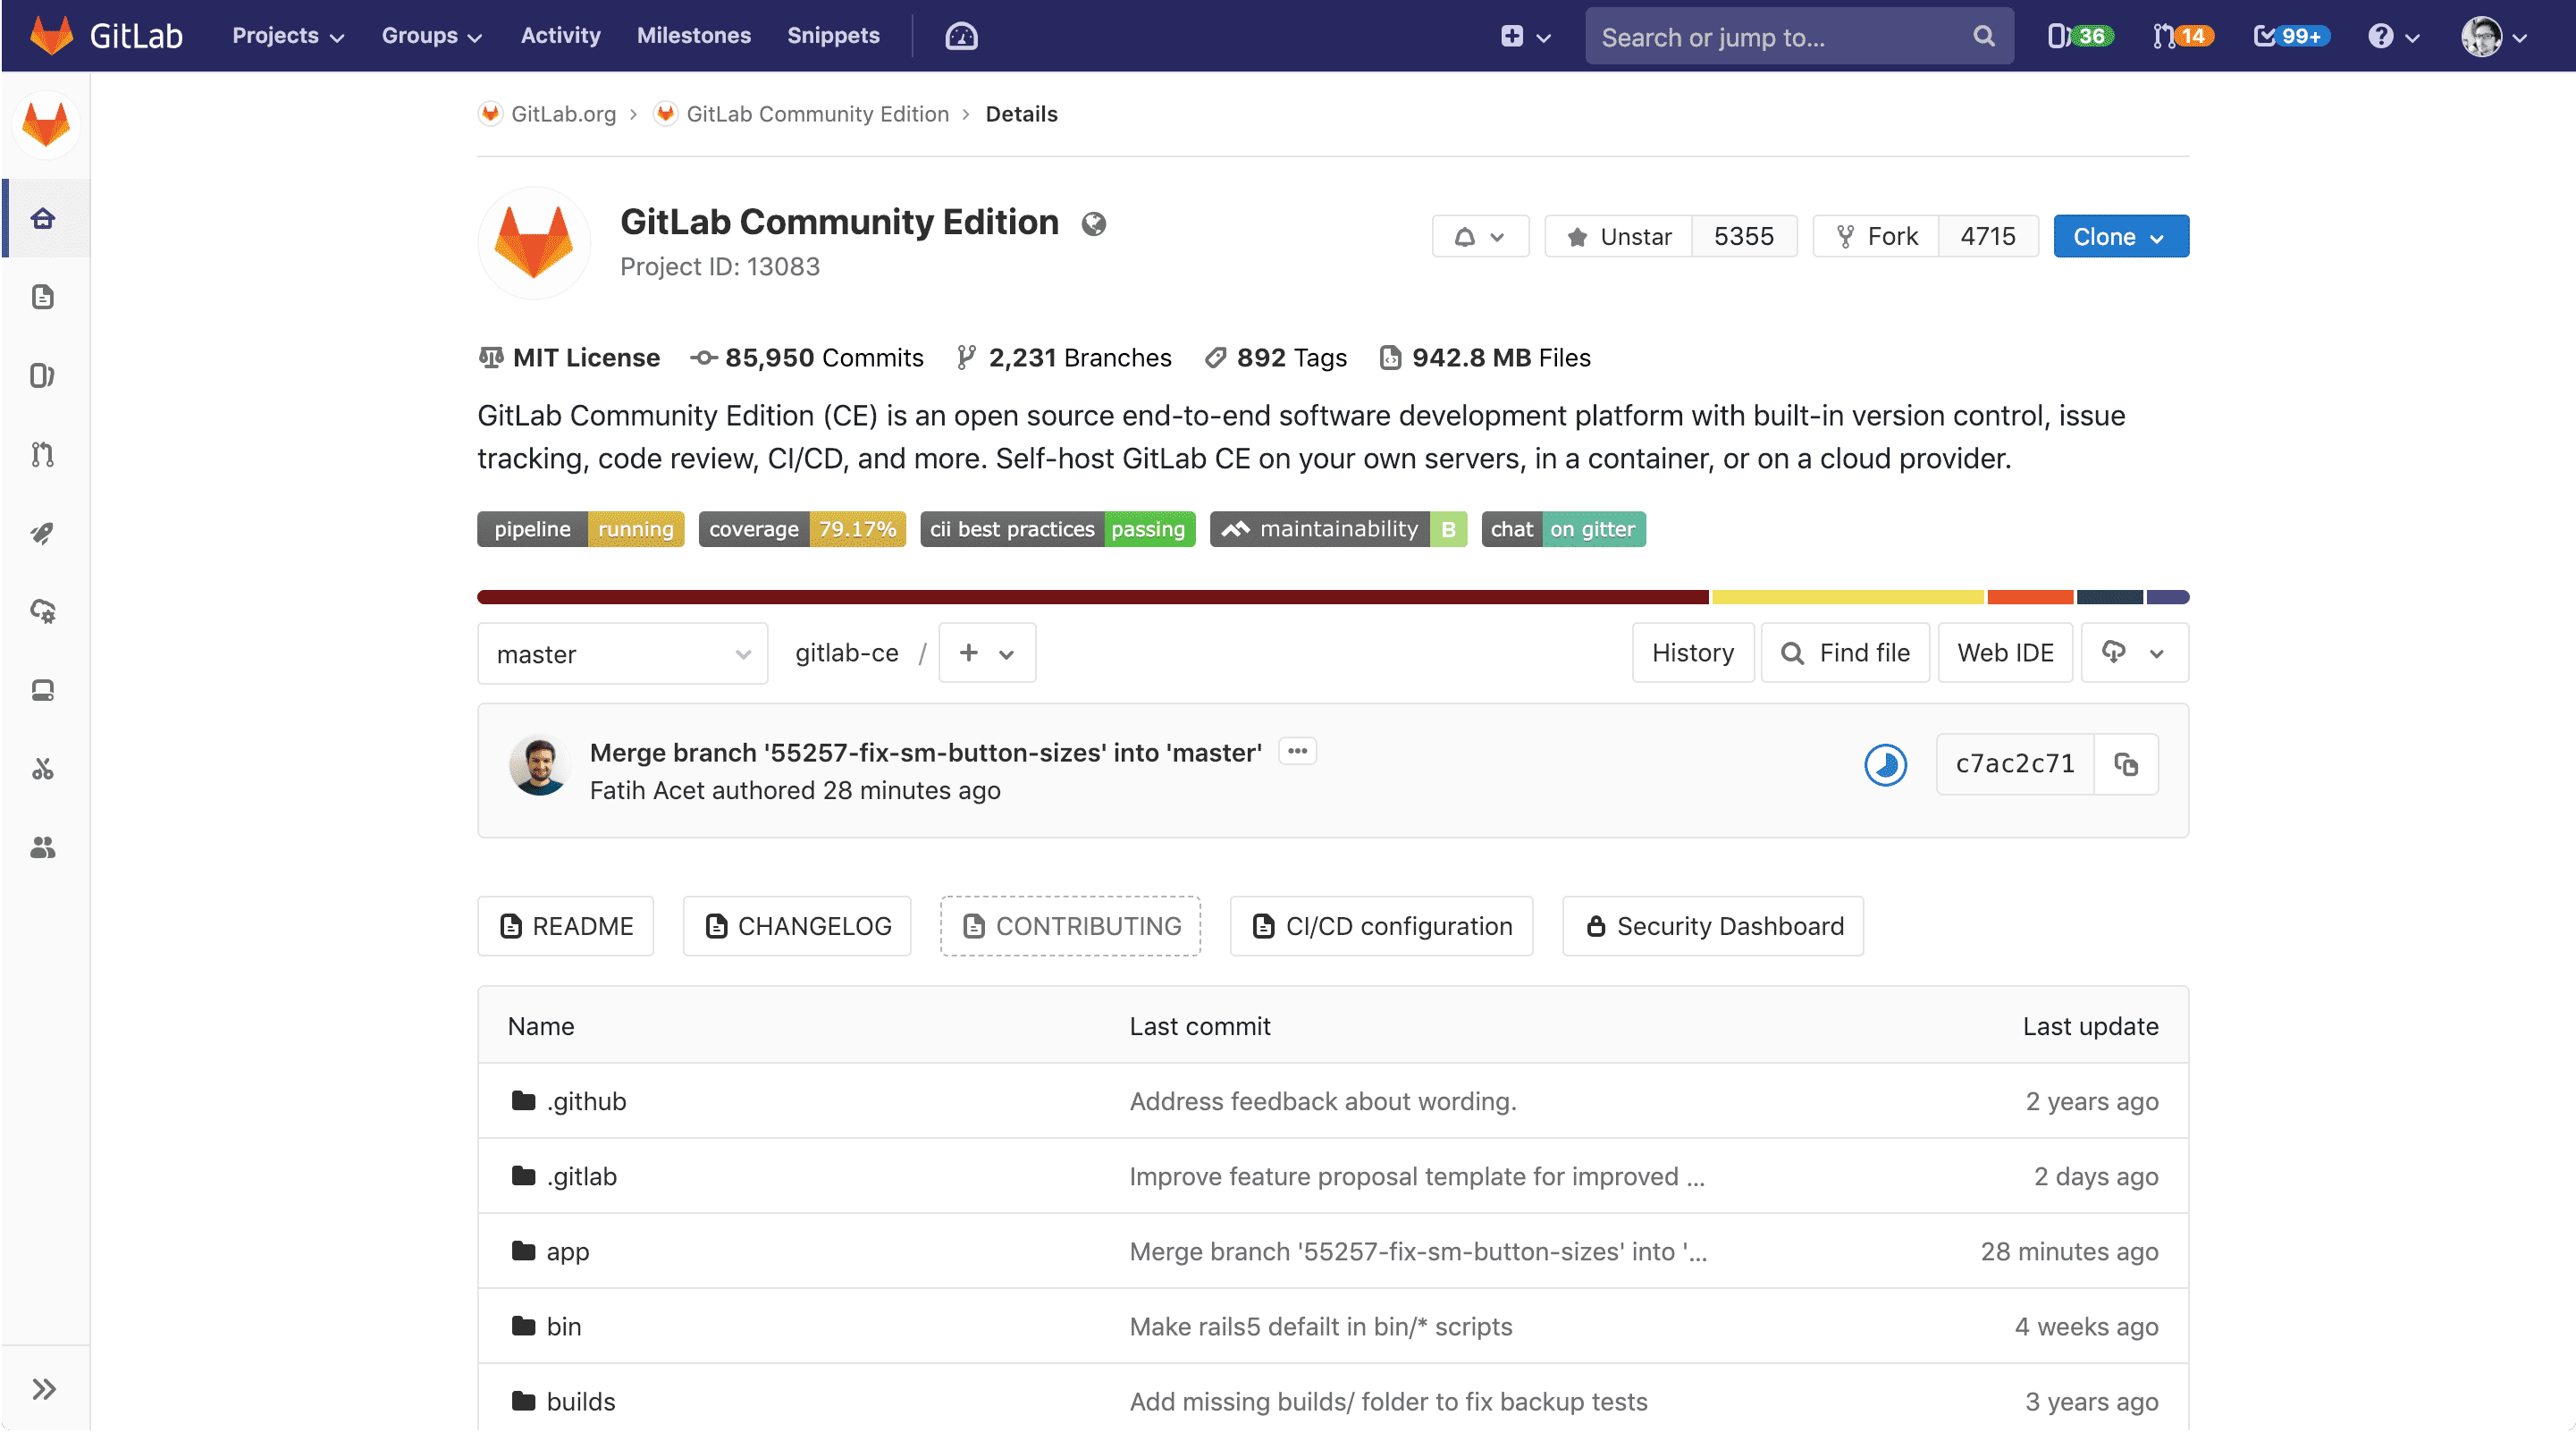Click the Merge Requests sidebar icon
Image resolution: width=2576 pixels, height=1432 pixels.
44,451
